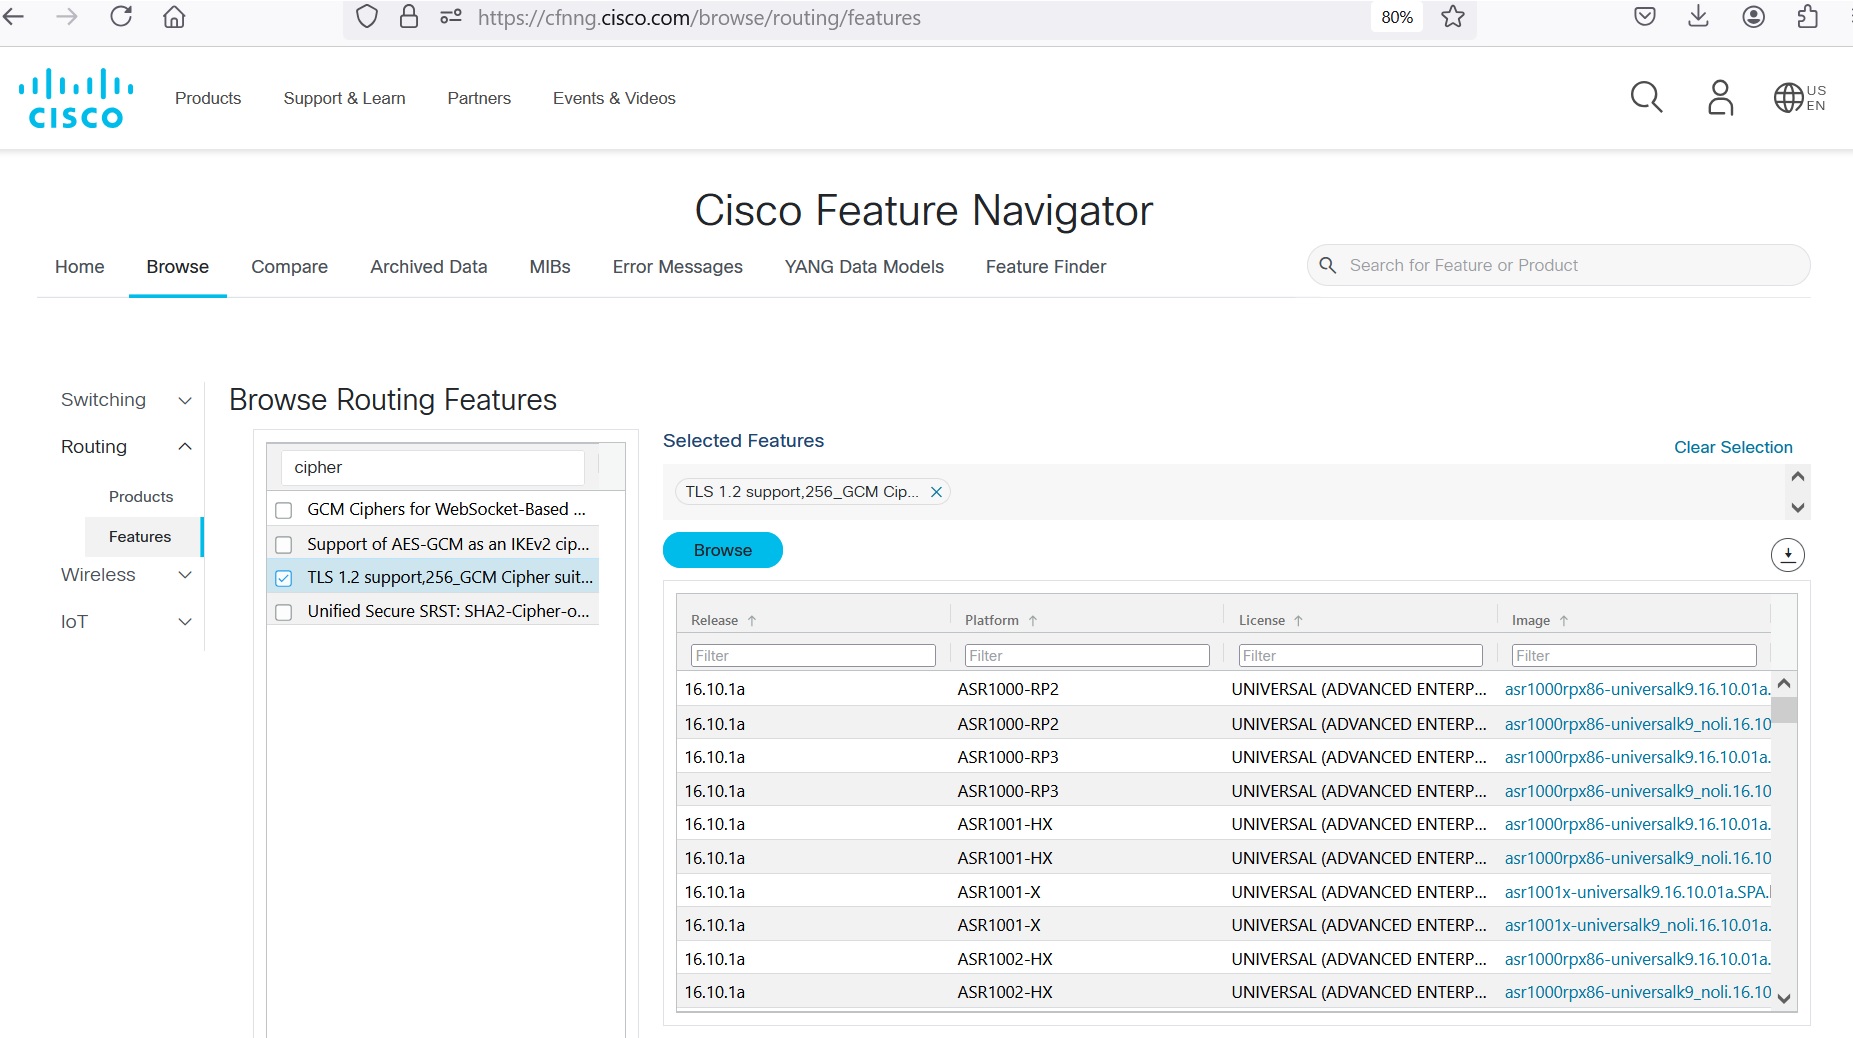Reload the page in the browser

[x=121, y=17]
